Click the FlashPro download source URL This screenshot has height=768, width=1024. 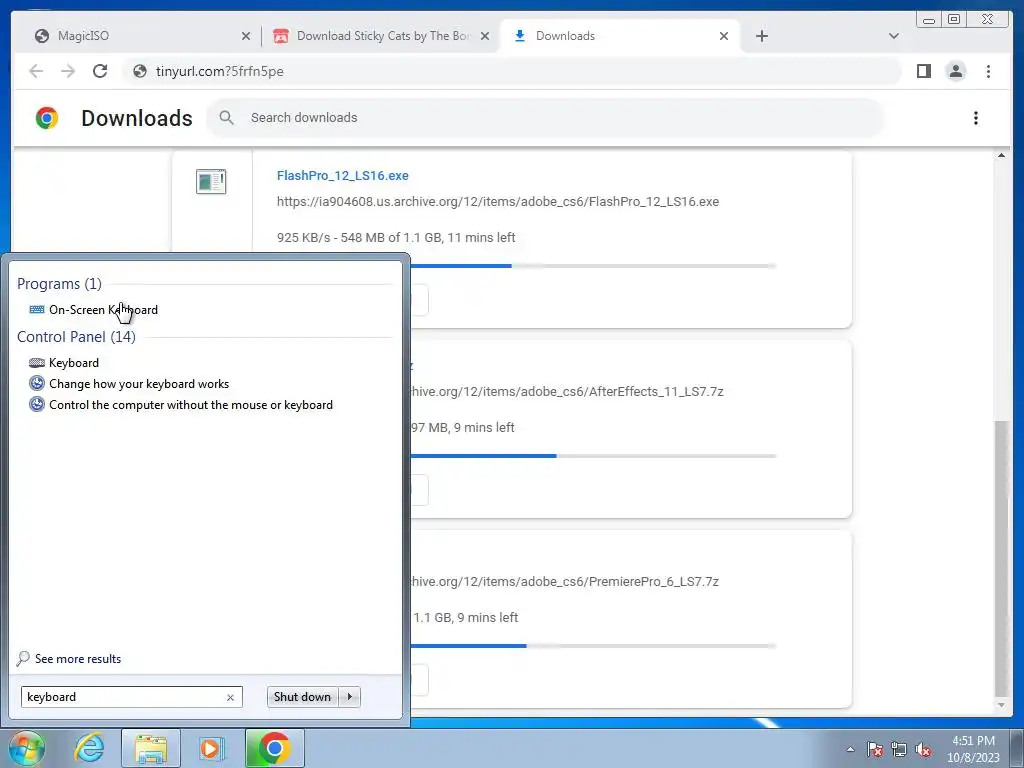point(498,202)
